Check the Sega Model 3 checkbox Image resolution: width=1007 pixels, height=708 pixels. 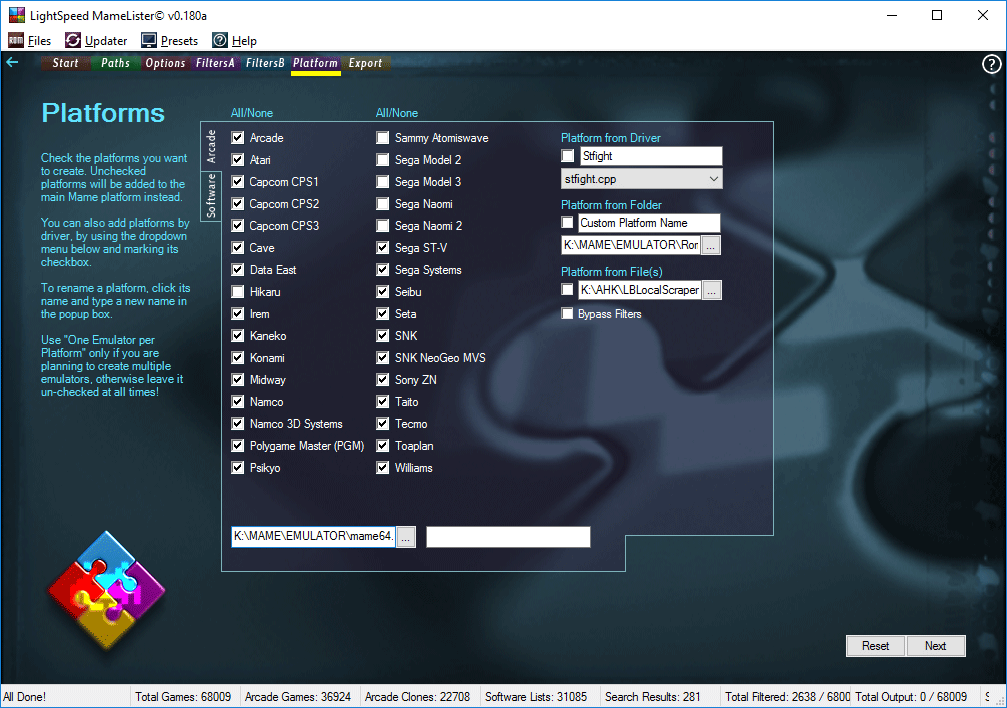(x=383, y=182)
